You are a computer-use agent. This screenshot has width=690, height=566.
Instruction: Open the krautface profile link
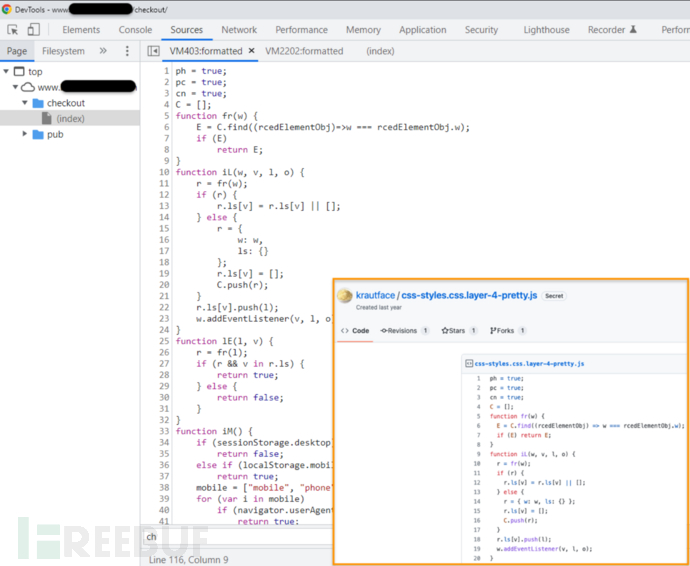[x=376, y=296]
